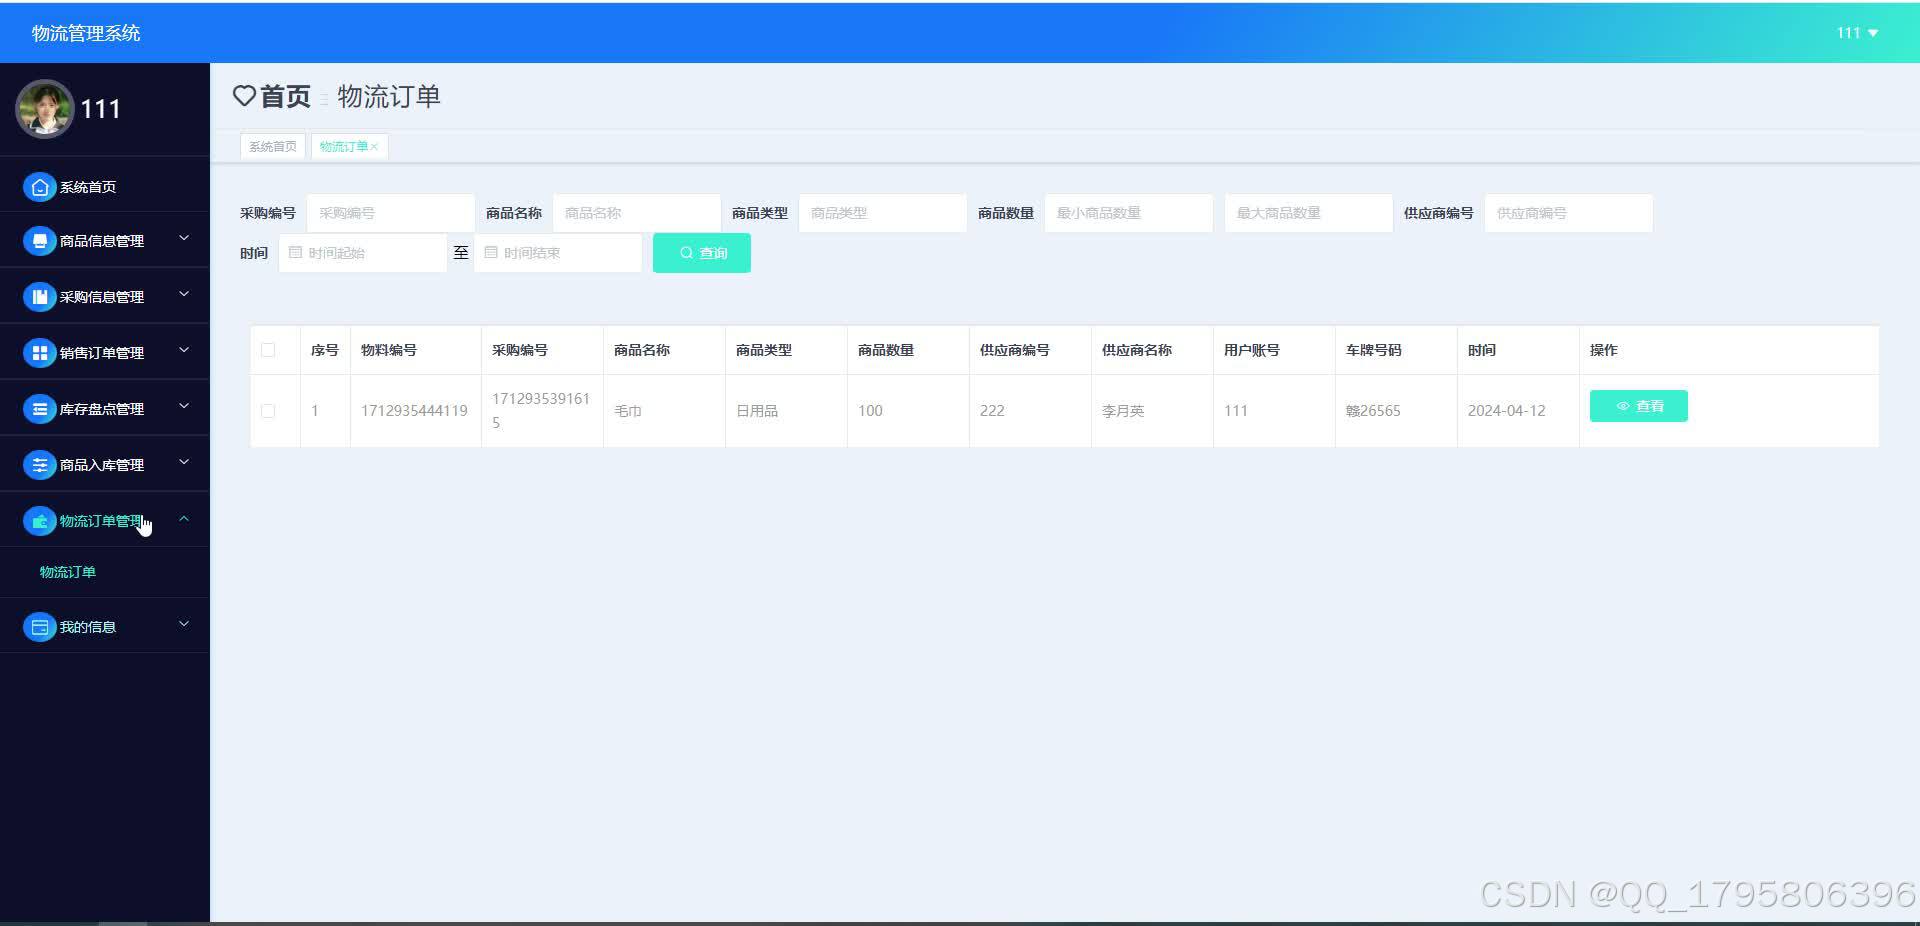Screen dimensions: 1920x926
Task: Focus the 采购编号 search field
Action: click(x=391, y=213)
